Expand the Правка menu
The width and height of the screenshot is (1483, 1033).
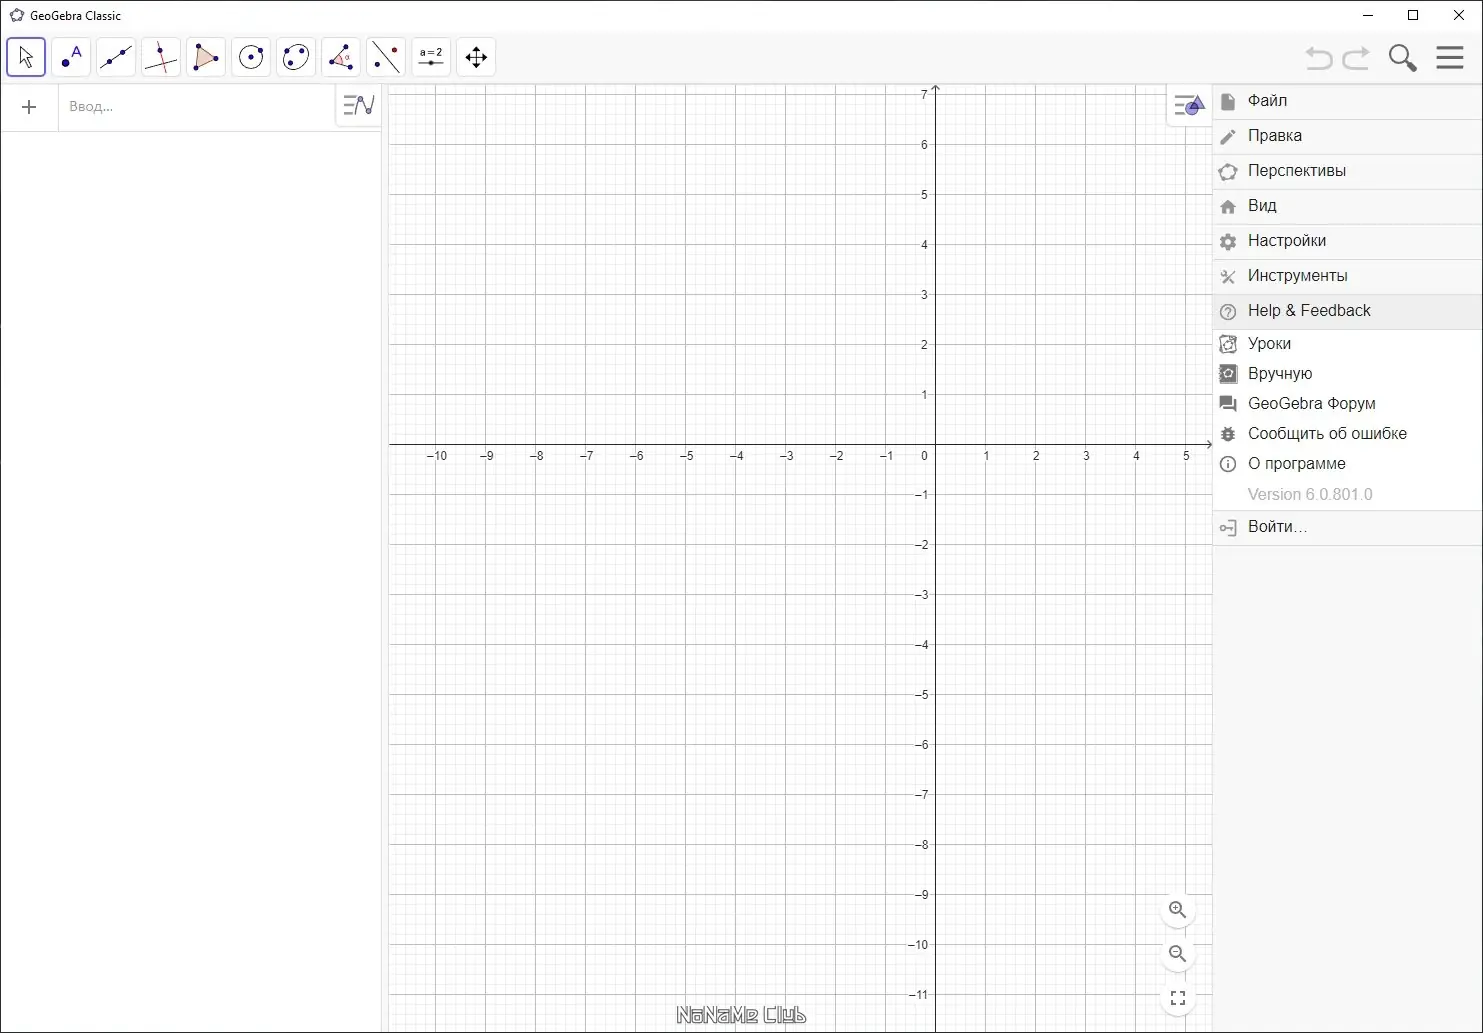pos(1348,136)
